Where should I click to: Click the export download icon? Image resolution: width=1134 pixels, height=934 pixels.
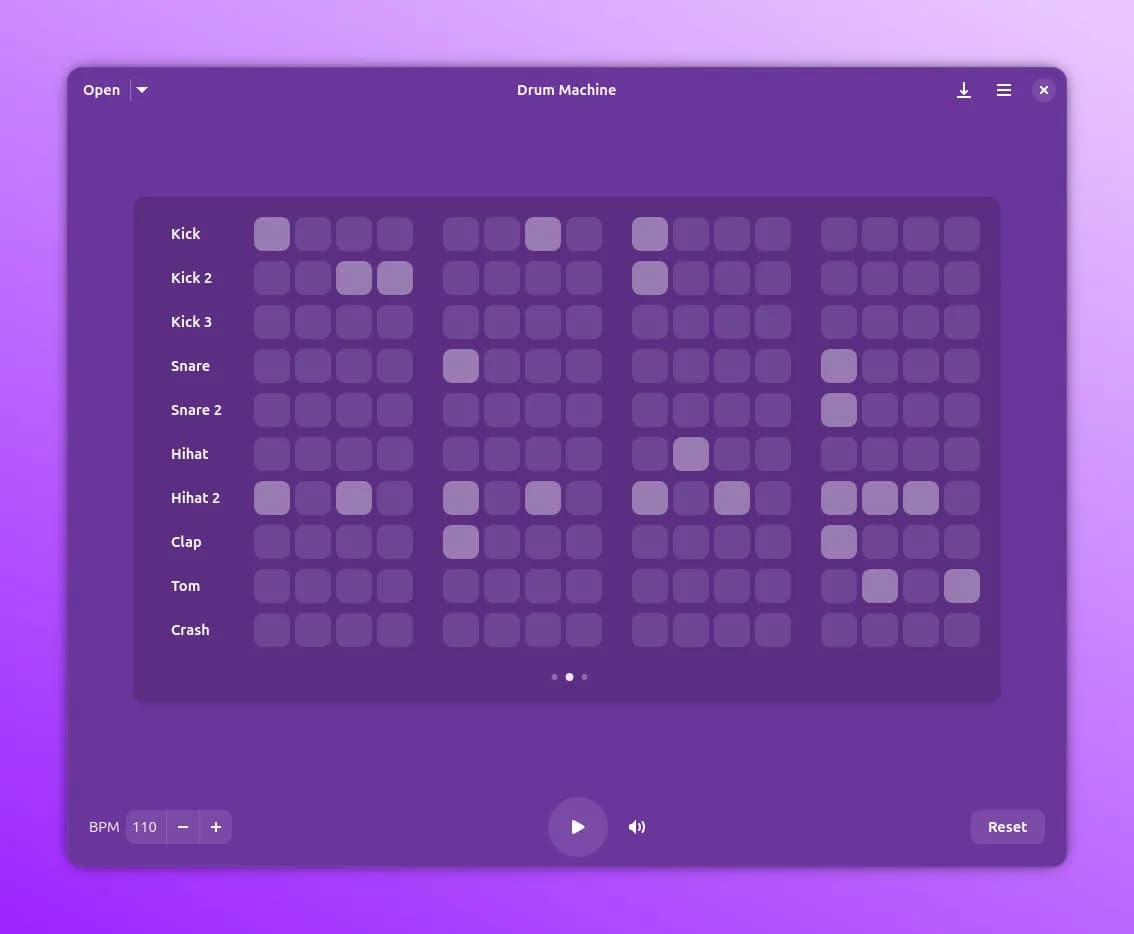[x=964, y=90]
